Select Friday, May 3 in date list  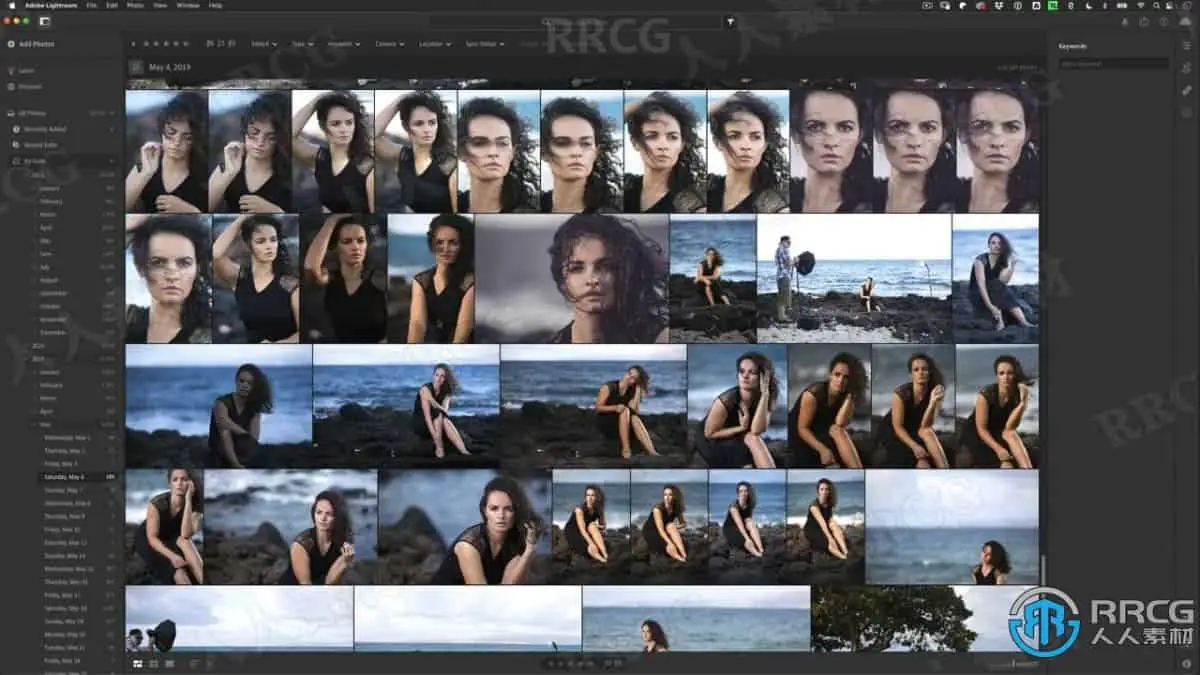coord(62,464)
